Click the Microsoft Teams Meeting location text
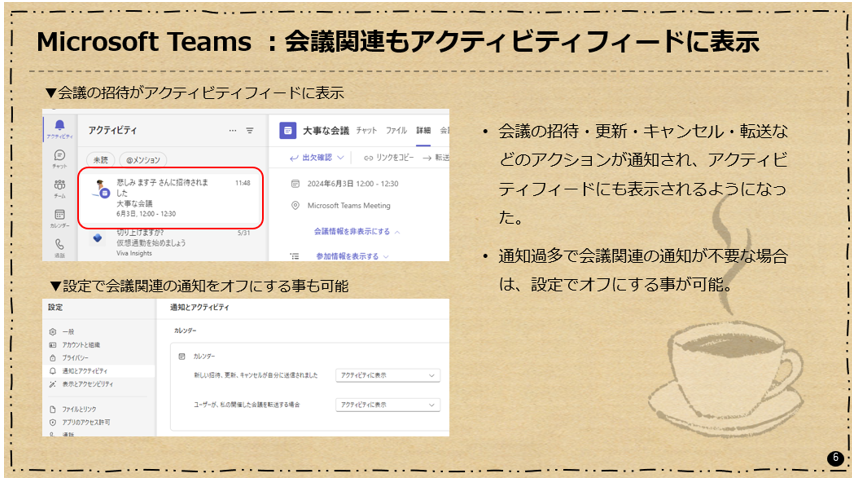 (x=349, y=205)
